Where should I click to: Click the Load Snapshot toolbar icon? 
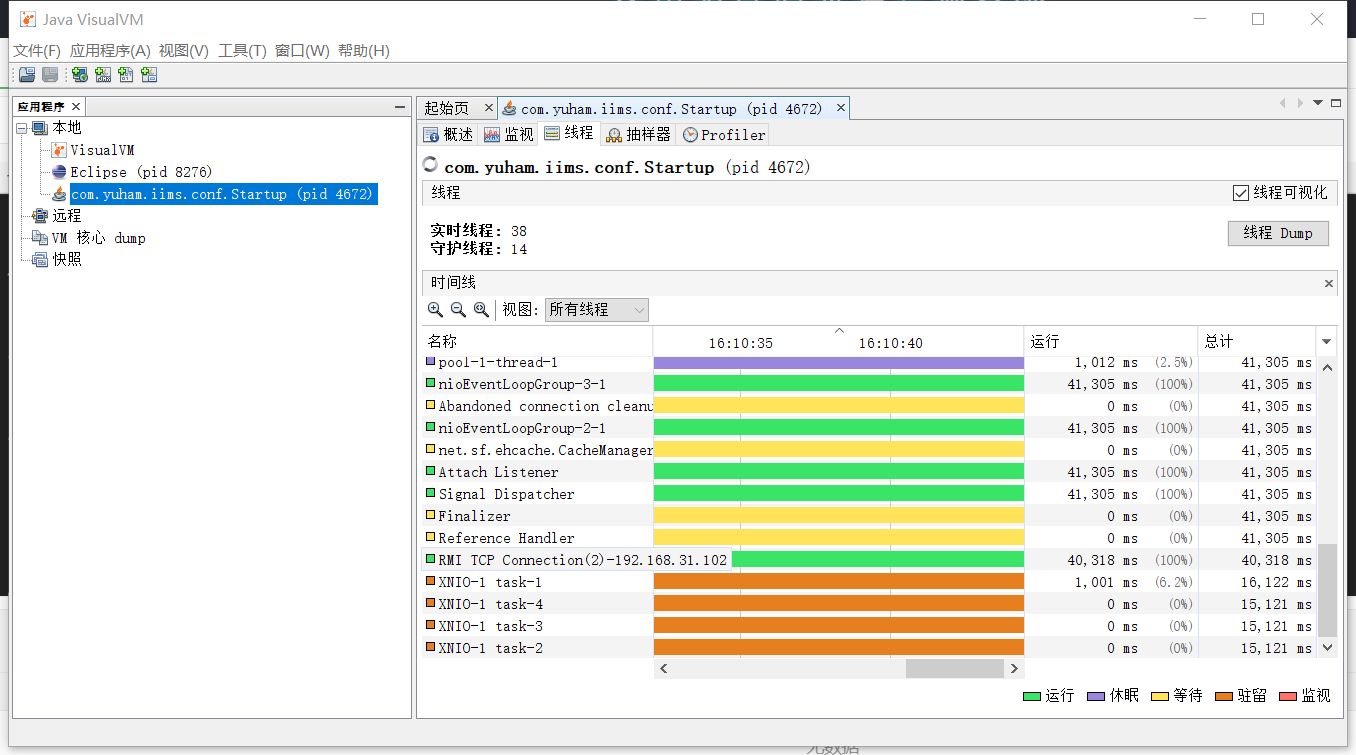pos(27,75)
